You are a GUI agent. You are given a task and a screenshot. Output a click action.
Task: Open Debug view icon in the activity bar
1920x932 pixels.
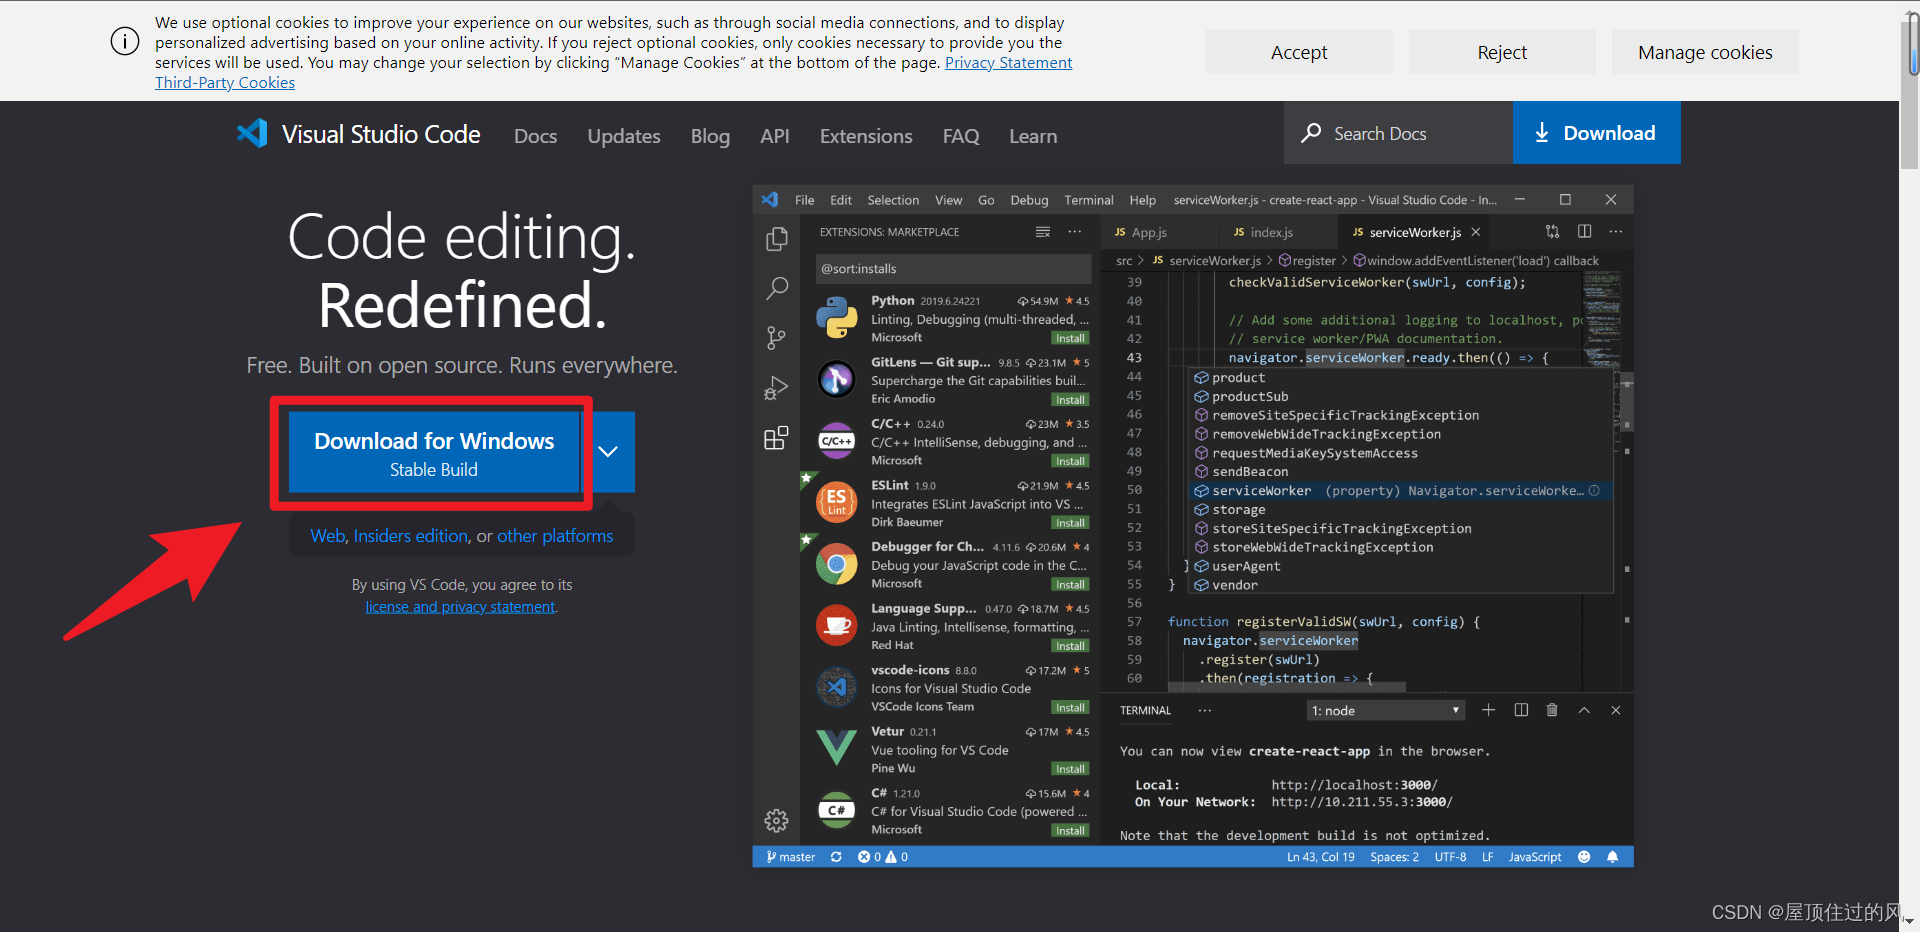click(x=776, y=388)
